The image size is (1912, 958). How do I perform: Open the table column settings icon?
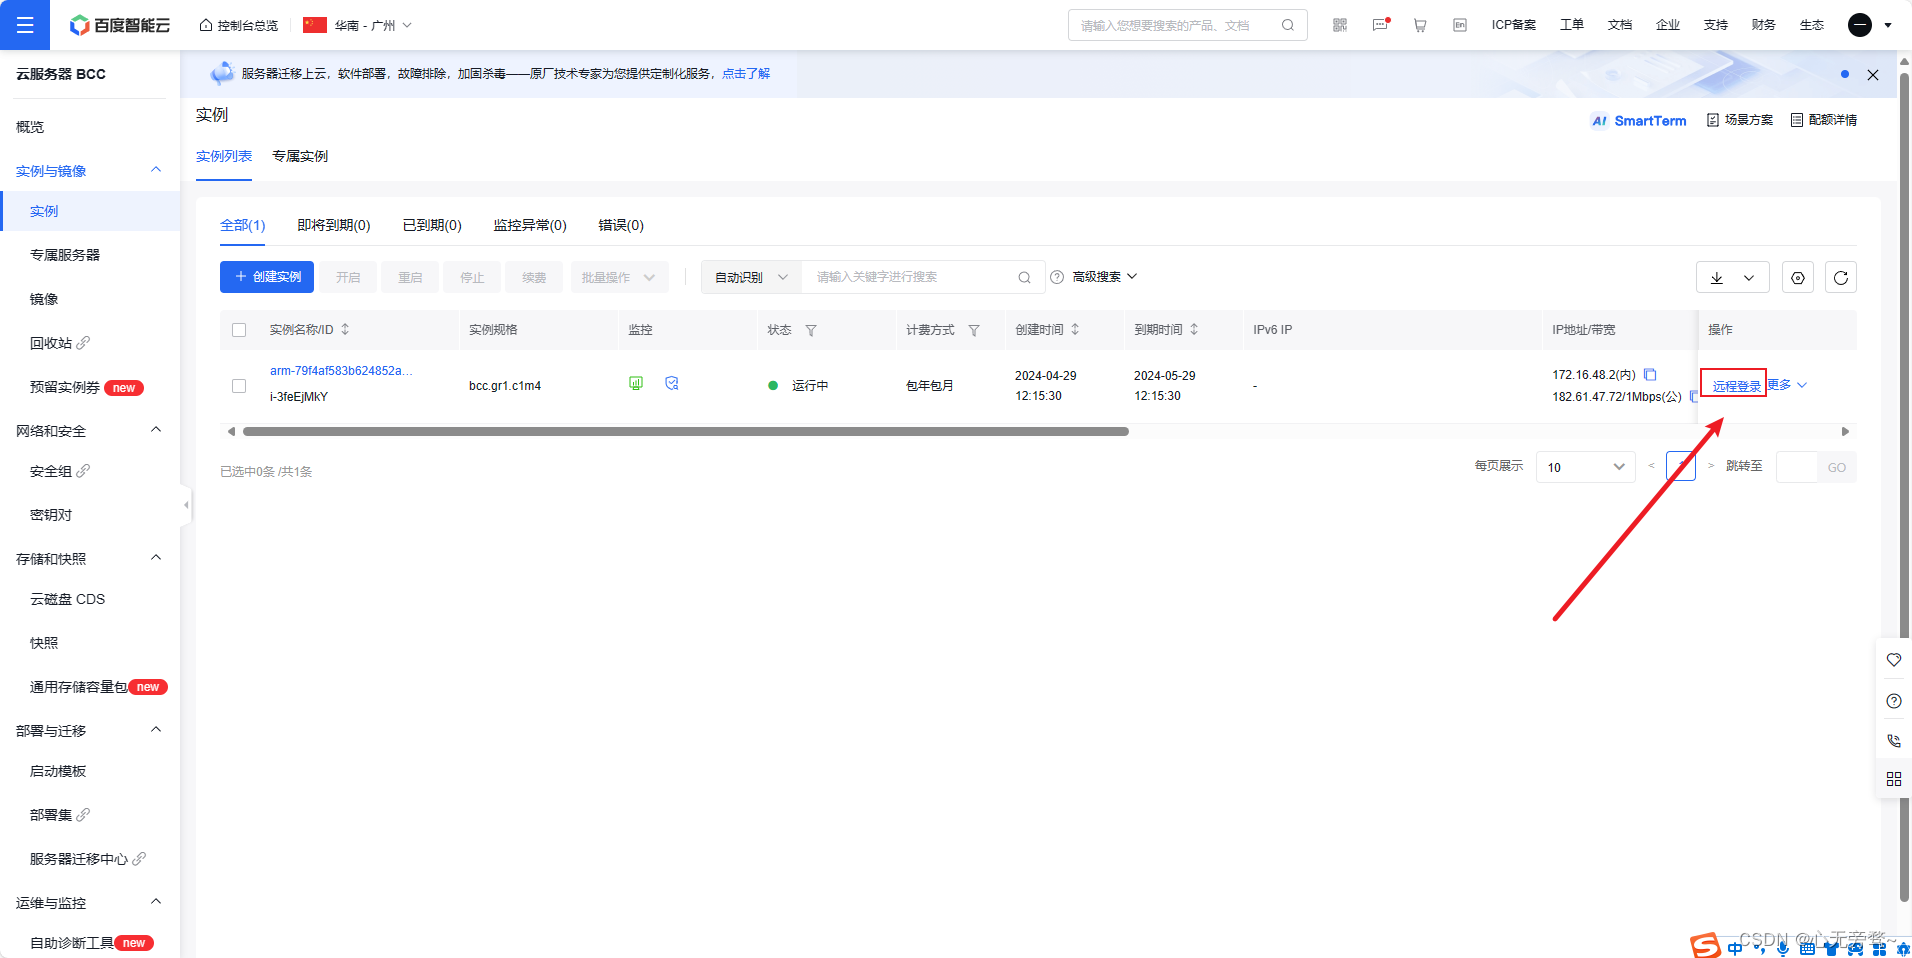tap(1798, 278)
